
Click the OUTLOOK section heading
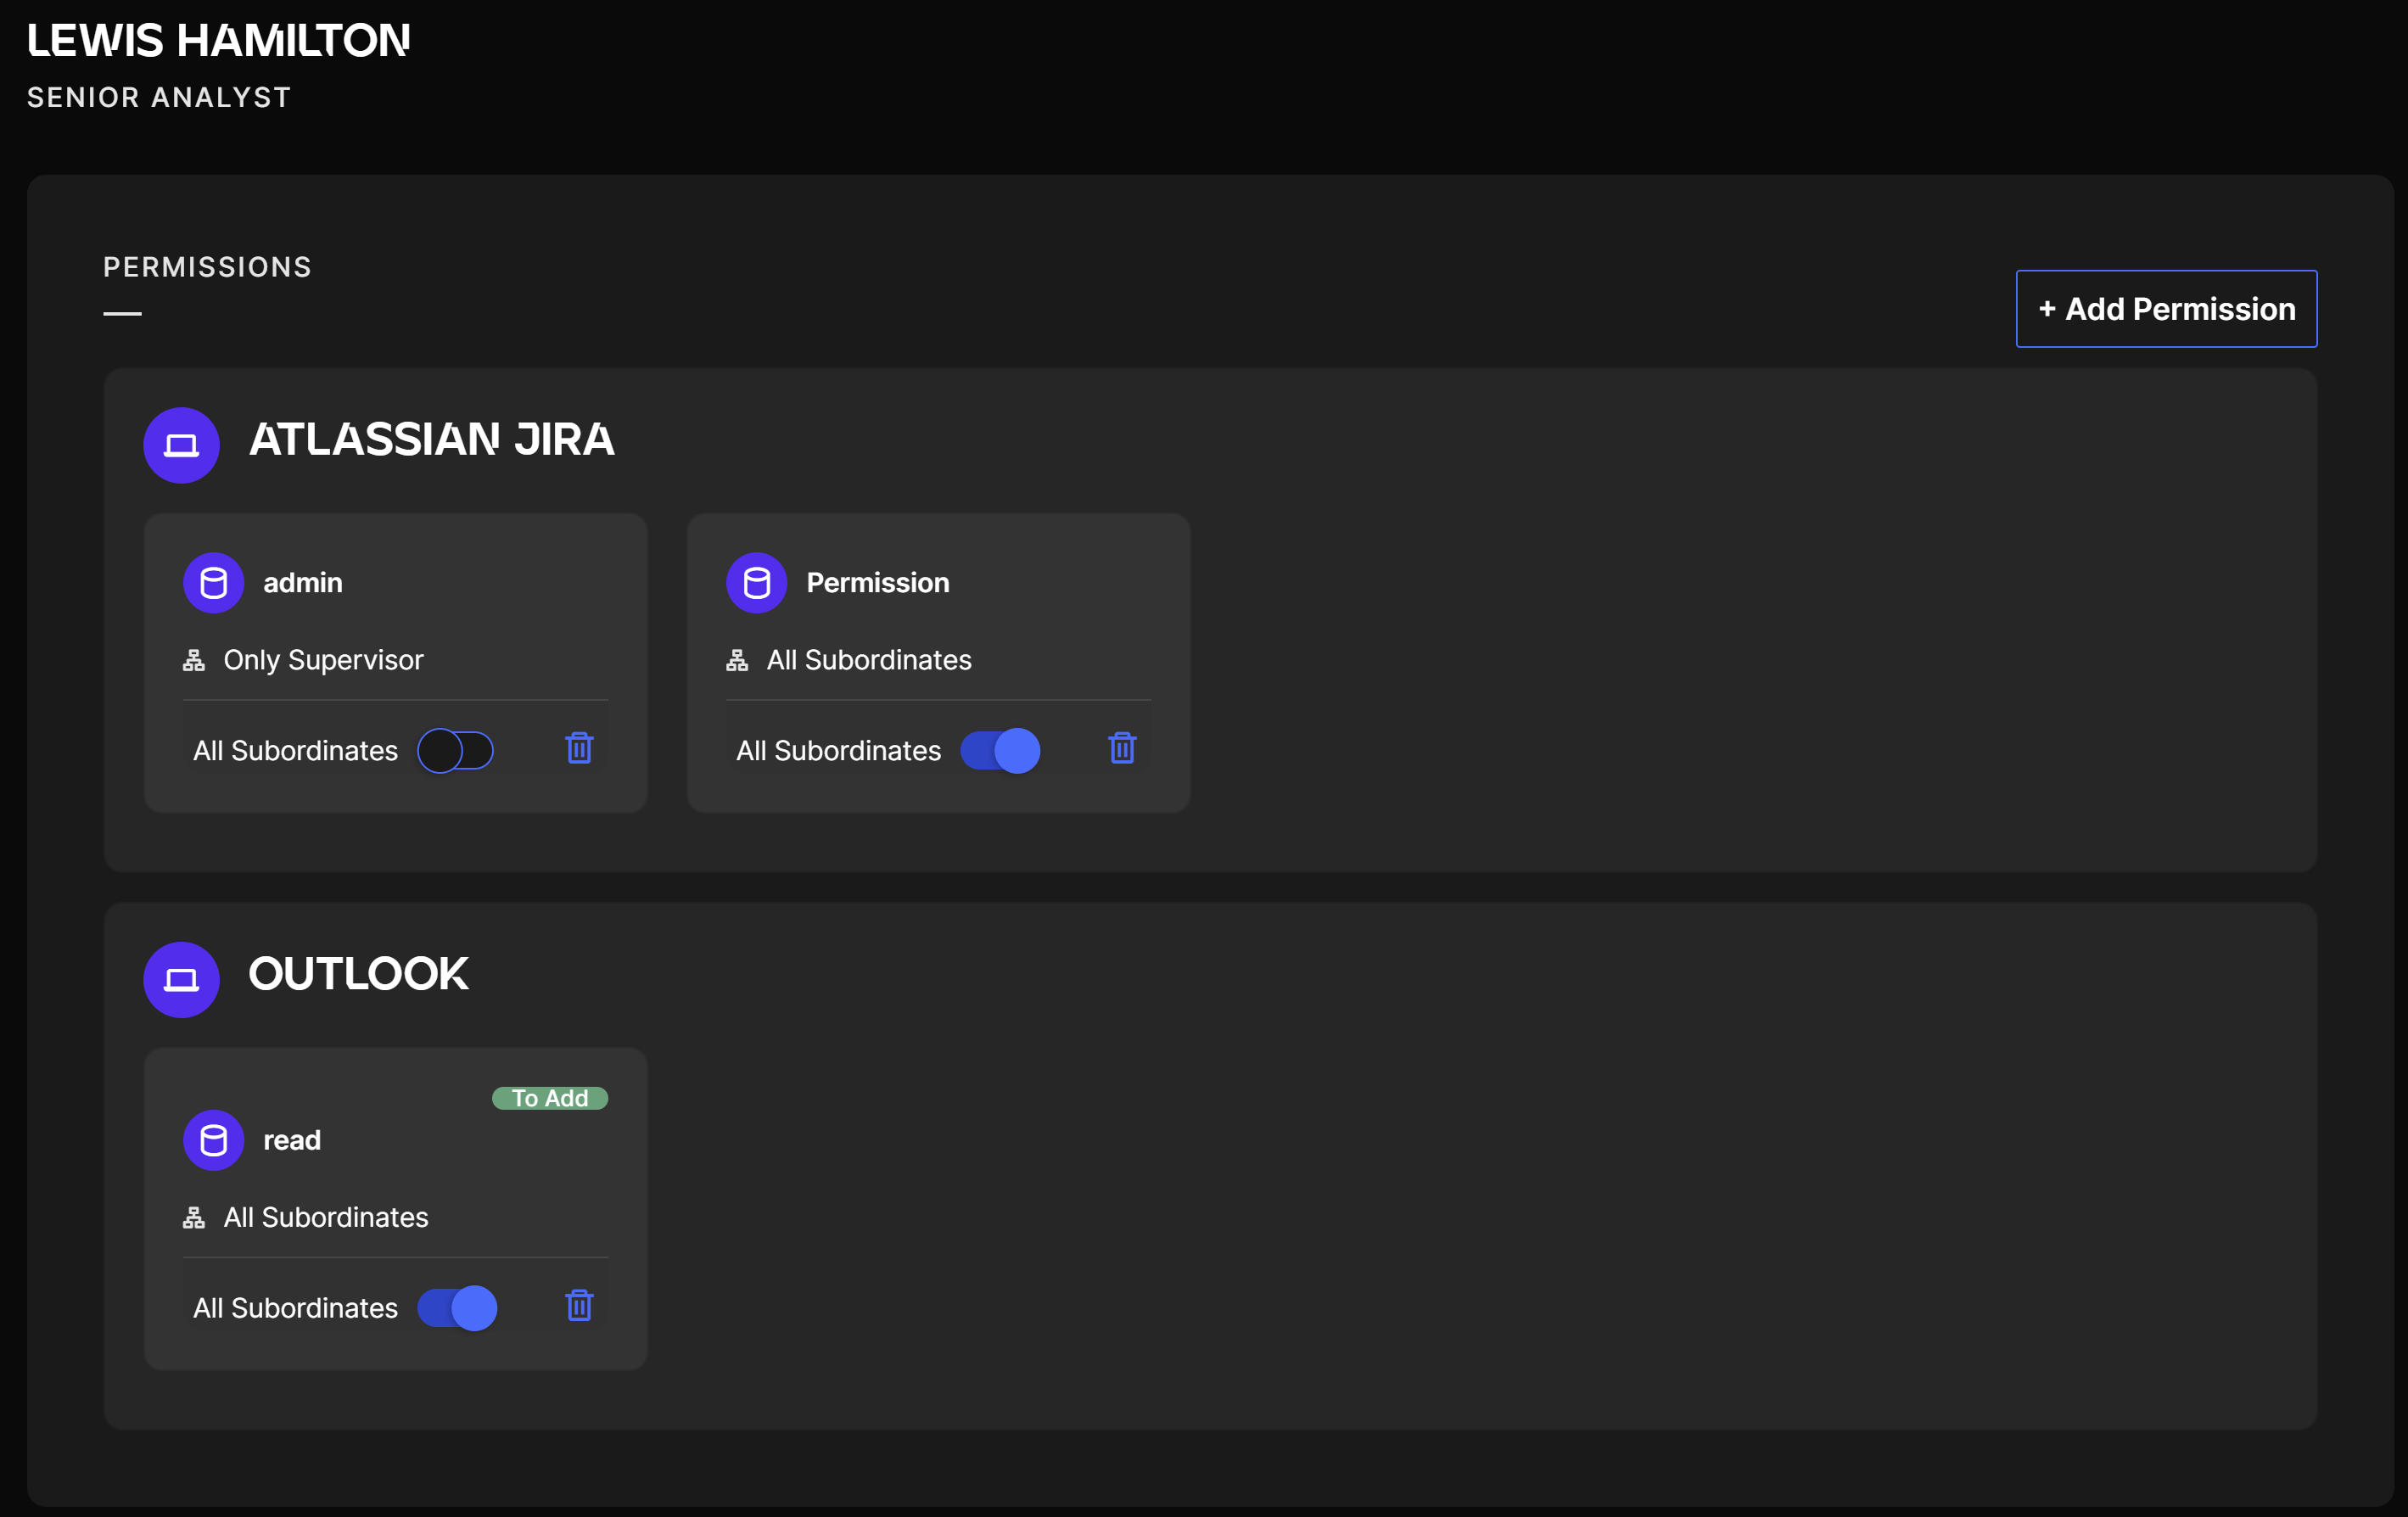point(358,974)
